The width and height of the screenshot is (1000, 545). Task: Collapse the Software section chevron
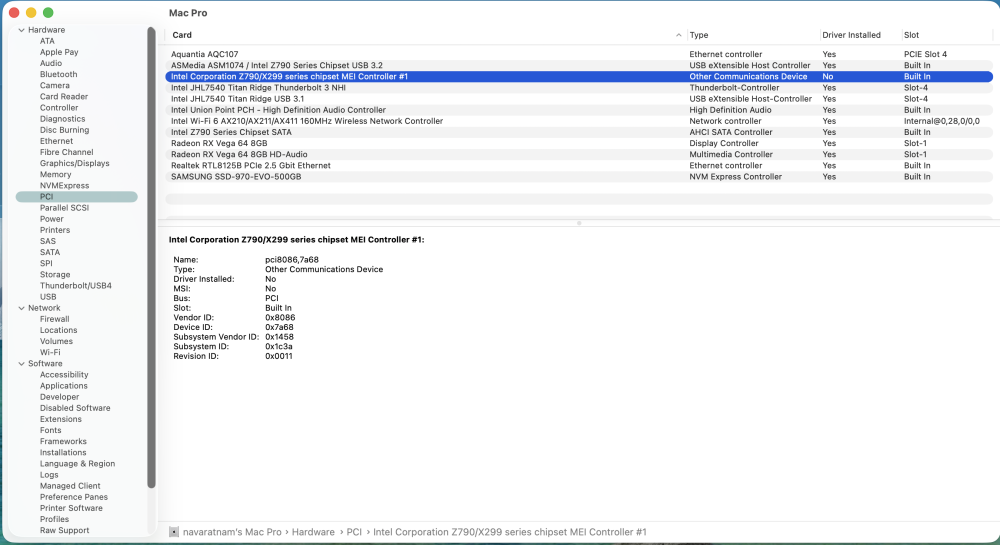[x=22, y=363]
